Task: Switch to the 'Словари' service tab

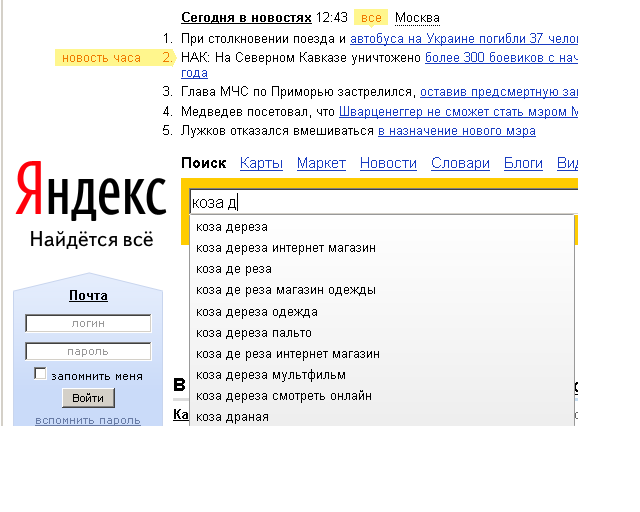Action: click(460, 163)
